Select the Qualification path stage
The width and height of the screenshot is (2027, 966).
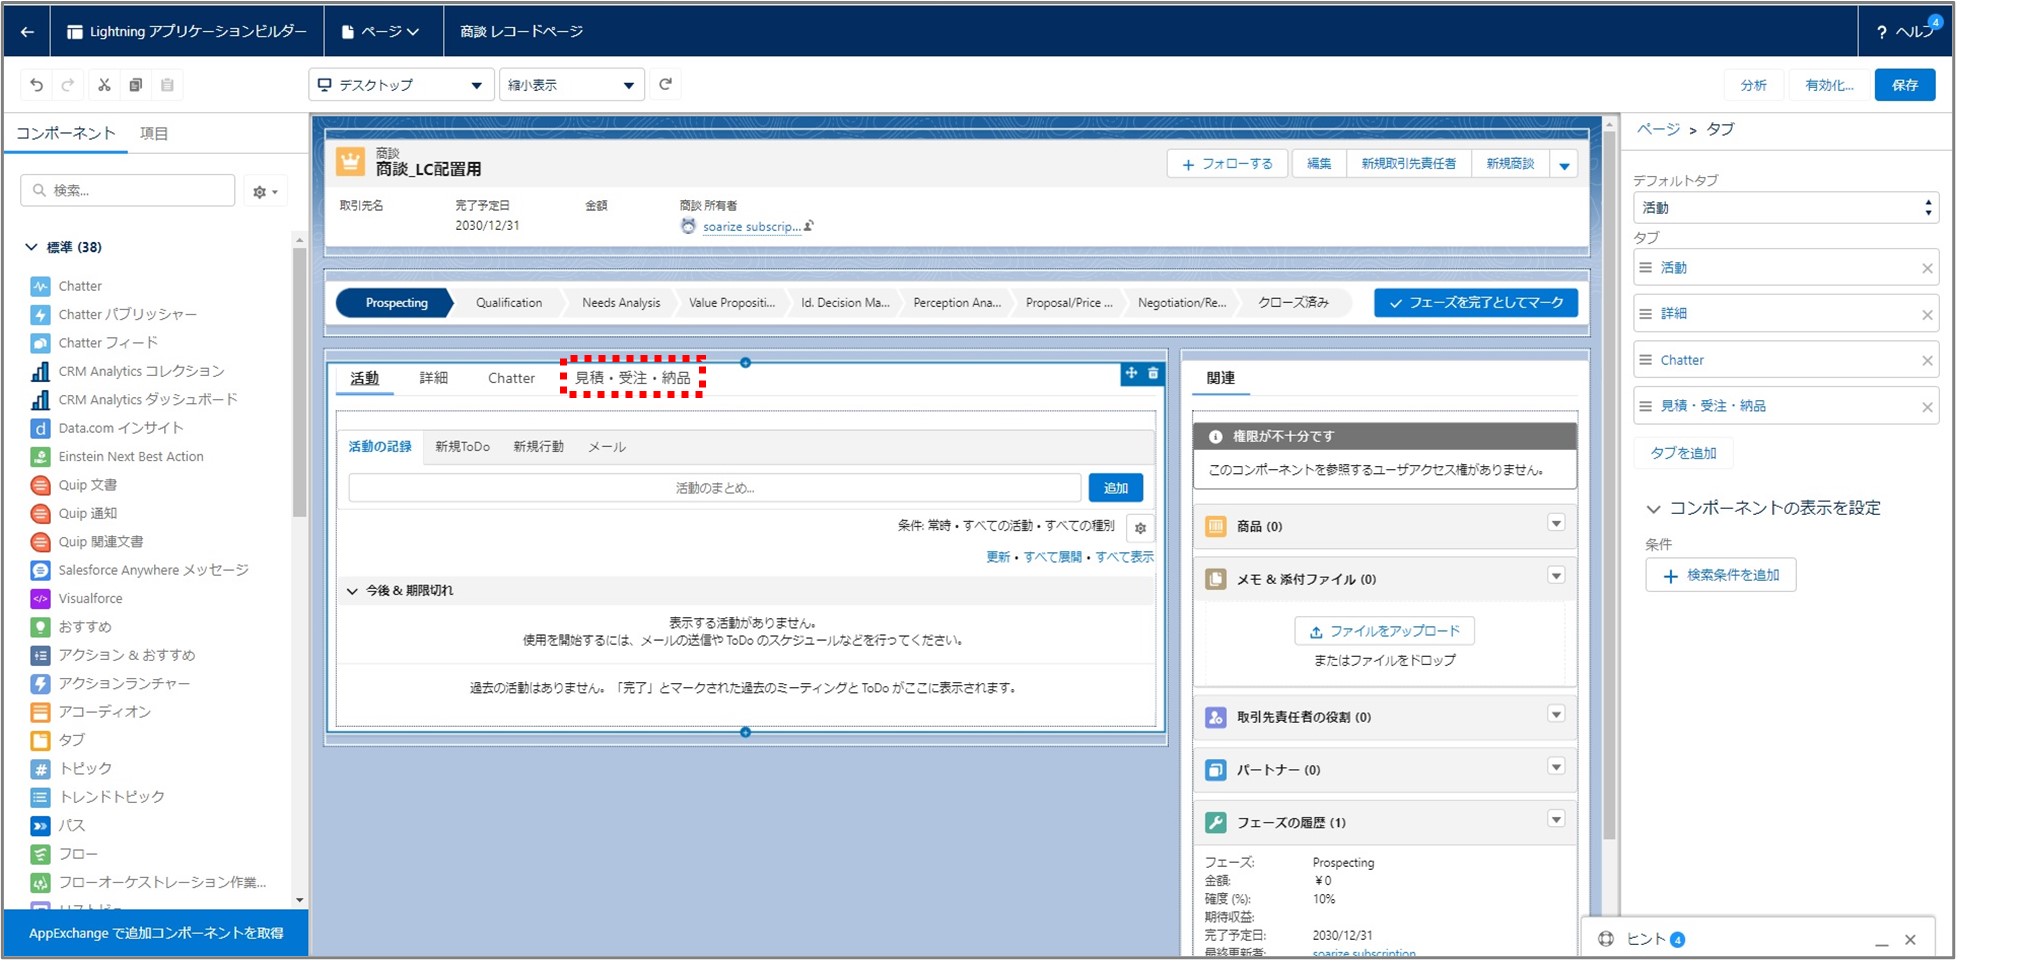coord(509,303)
